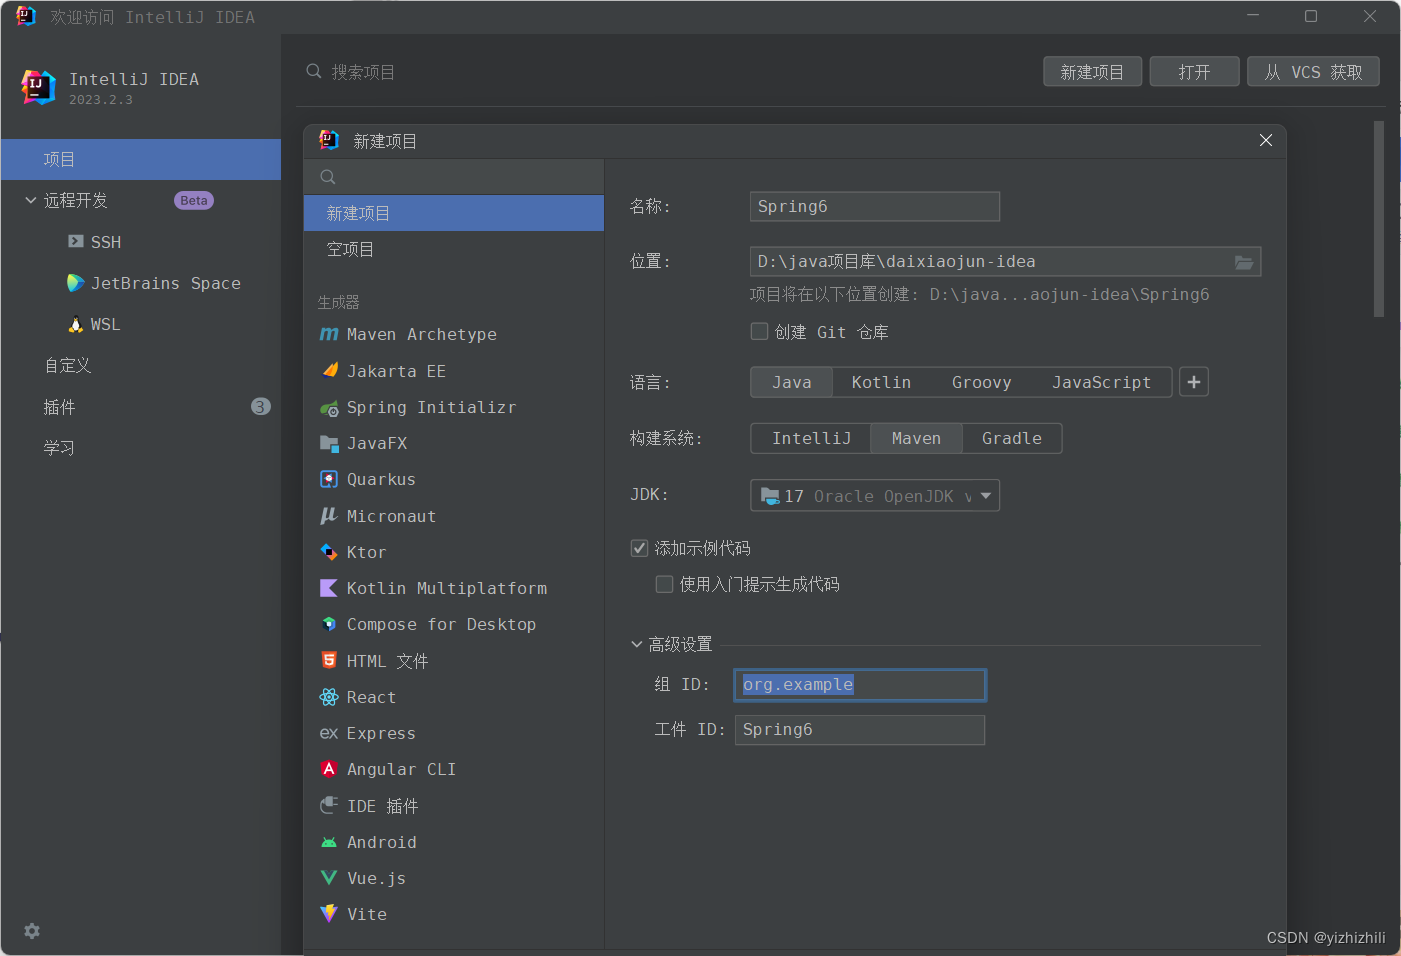Open the Angular CLI generator
The height and width of the screenshot is (956, 1401).
click(400, 769)
